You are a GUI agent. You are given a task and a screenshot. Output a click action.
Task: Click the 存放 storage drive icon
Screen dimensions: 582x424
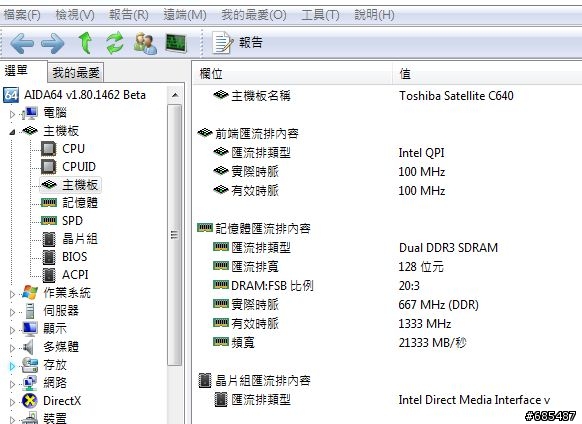[x=30, y=365]
